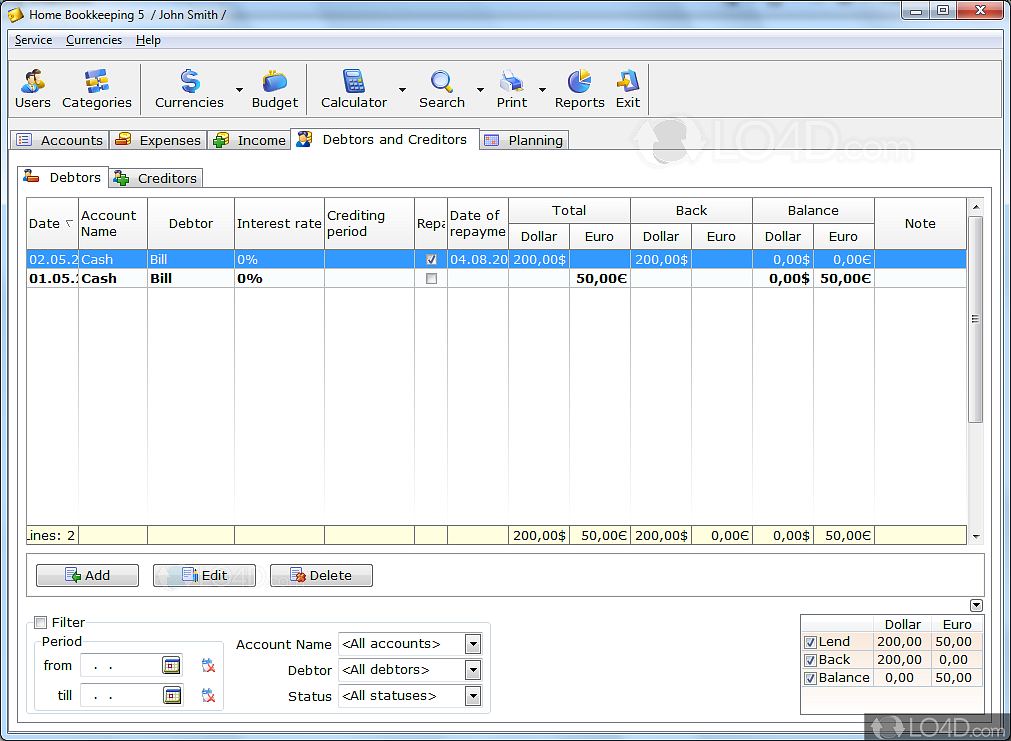This screenshot has height=741, width=1011.
Task: Click the 50,00€ Total Euro cell
Action: 600,279
